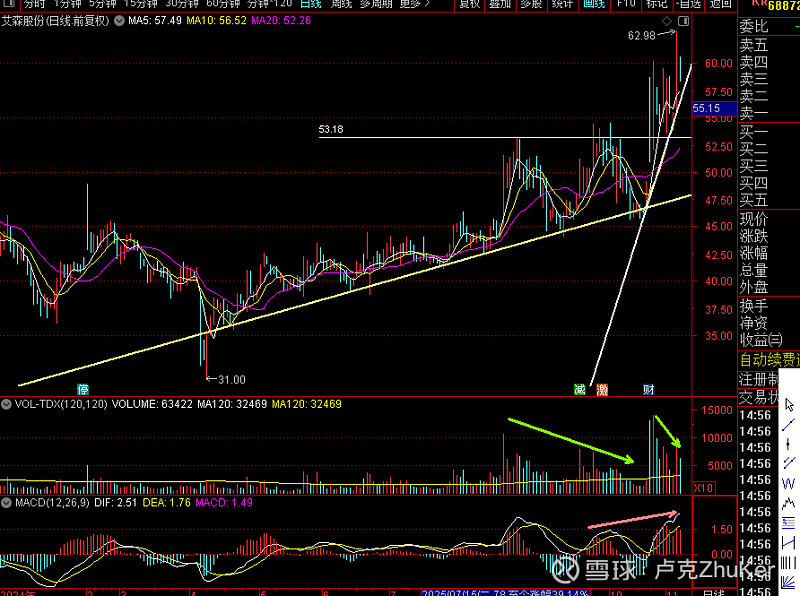Viewport: 800px width, 596px height.
Task: Switch to the 分时 intraday tab
Action: pyautogui.click(x=34, y=4)
